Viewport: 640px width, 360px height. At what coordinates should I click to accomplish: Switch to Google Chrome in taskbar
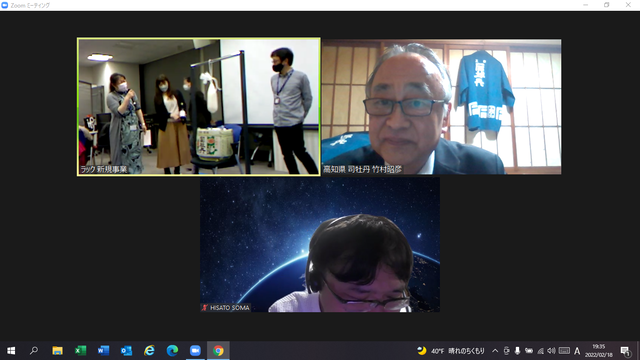tap(218, 351)
